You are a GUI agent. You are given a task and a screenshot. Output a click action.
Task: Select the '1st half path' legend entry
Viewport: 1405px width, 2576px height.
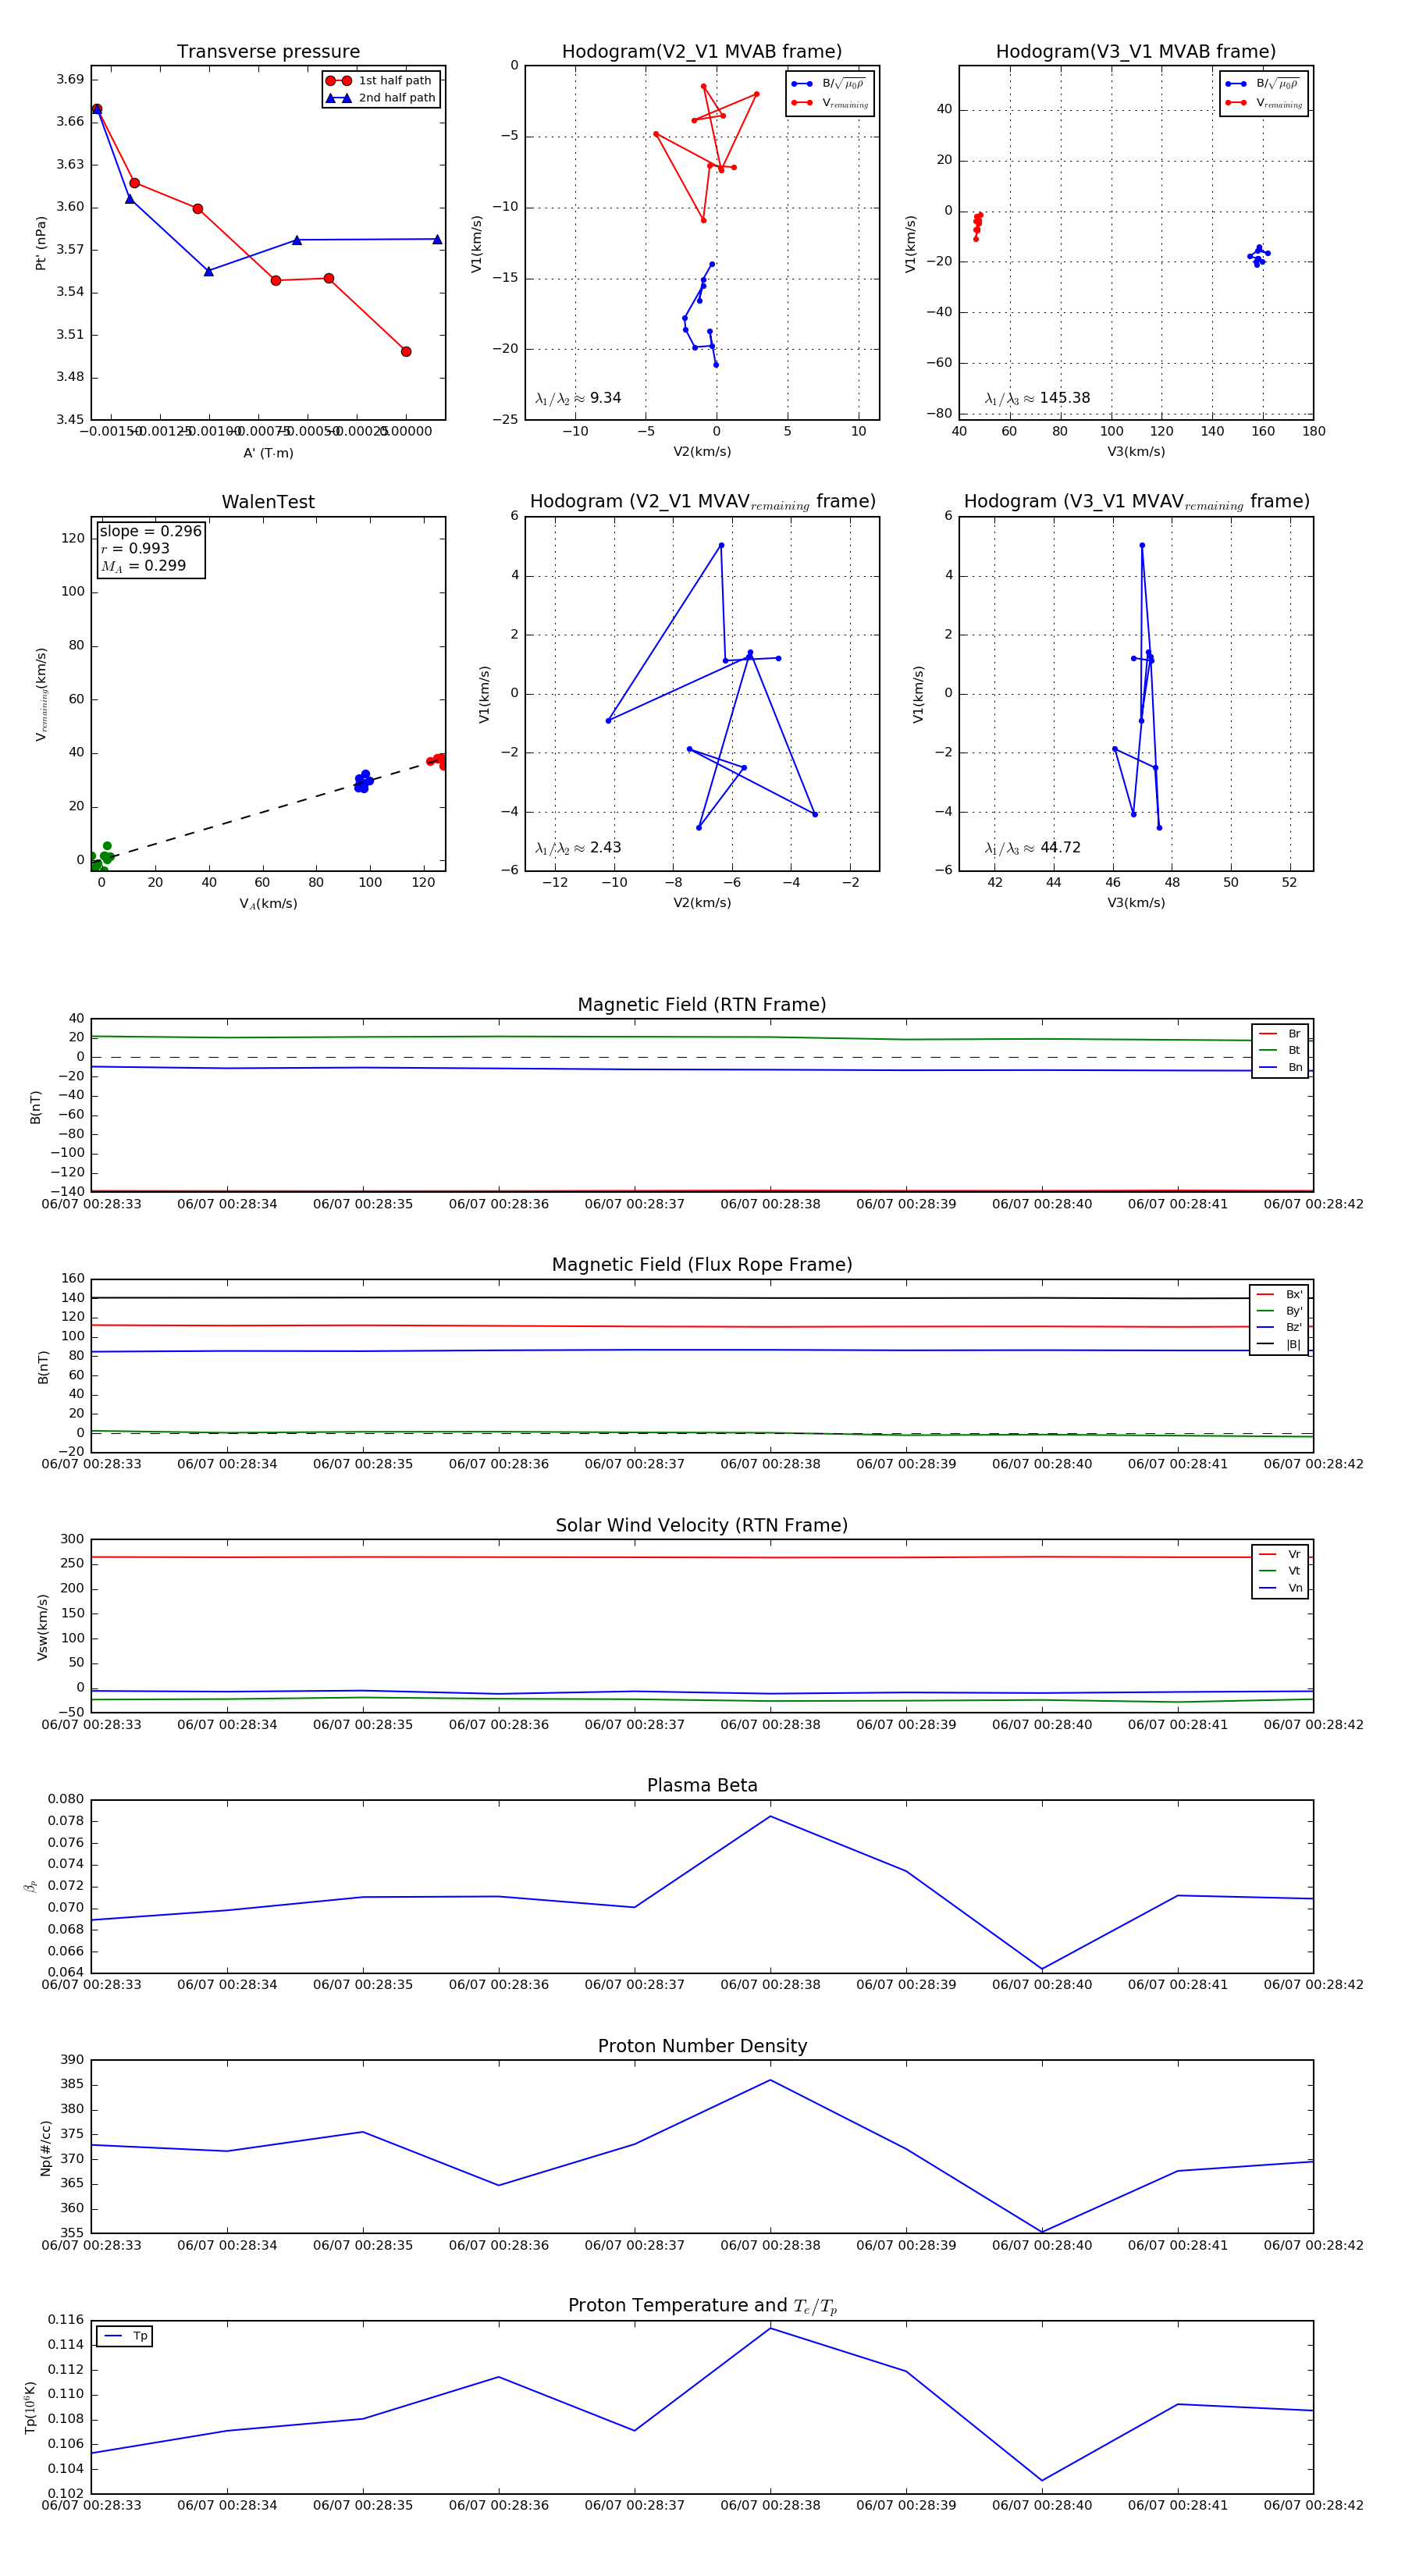point(380,81)
